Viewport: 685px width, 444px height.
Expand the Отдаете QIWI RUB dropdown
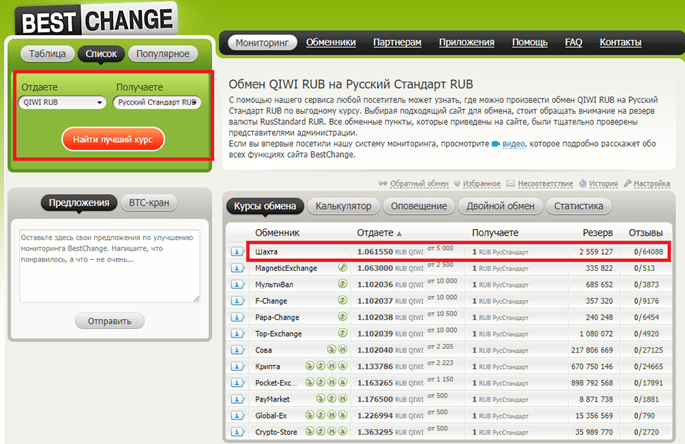(62, 102)
